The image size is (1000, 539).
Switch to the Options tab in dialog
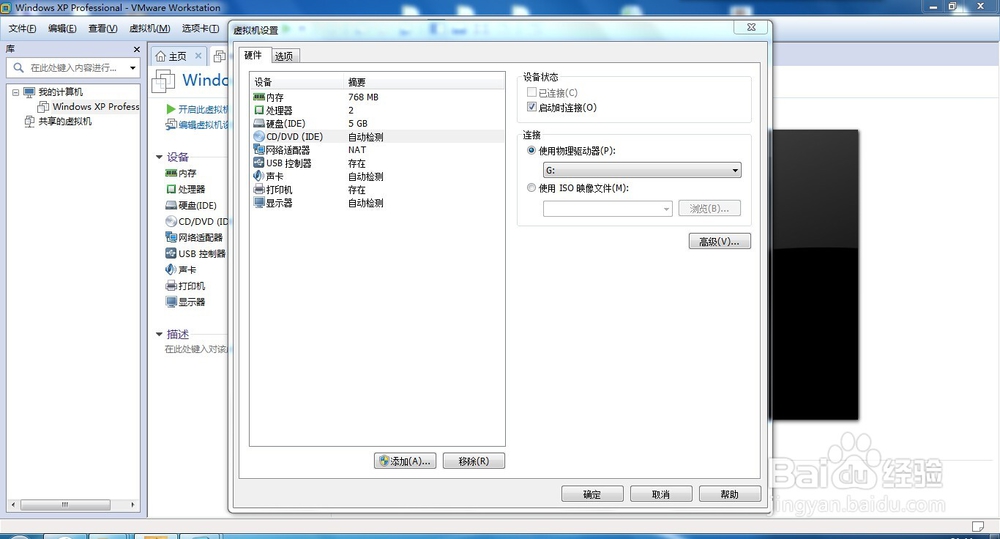point(284,56)
